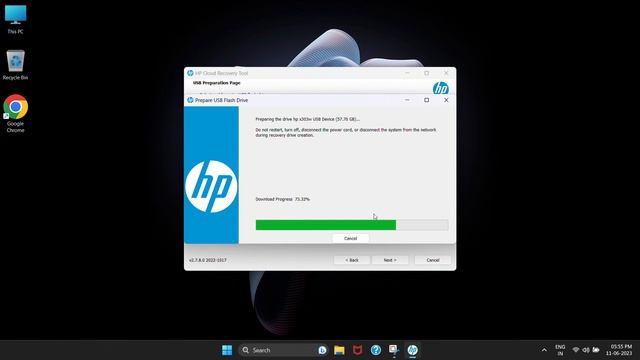Click the USB Preparation Page heading
The height and width of the screenshot is (360, 640).
217,83
